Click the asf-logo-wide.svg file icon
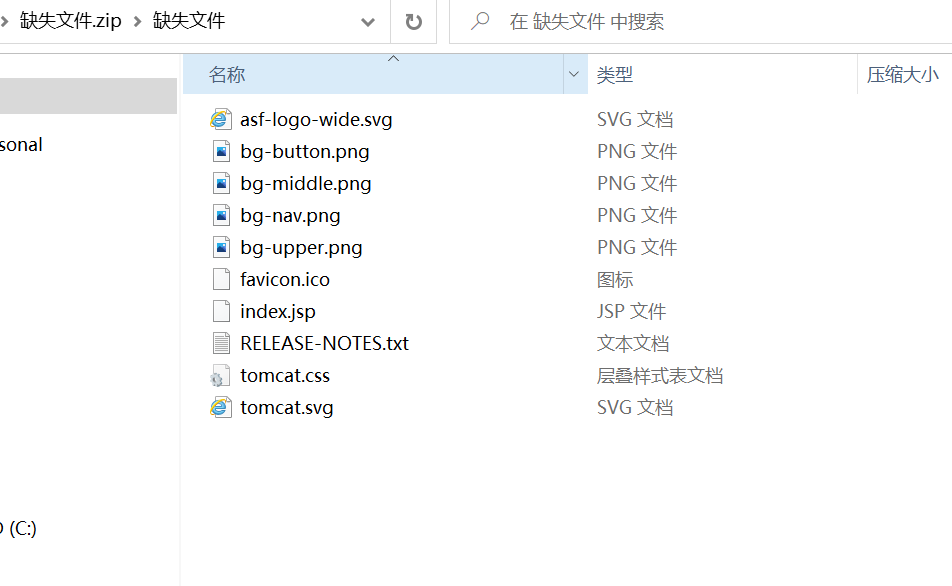The width and height of the screenshot is (952, 586). point(221,120)
